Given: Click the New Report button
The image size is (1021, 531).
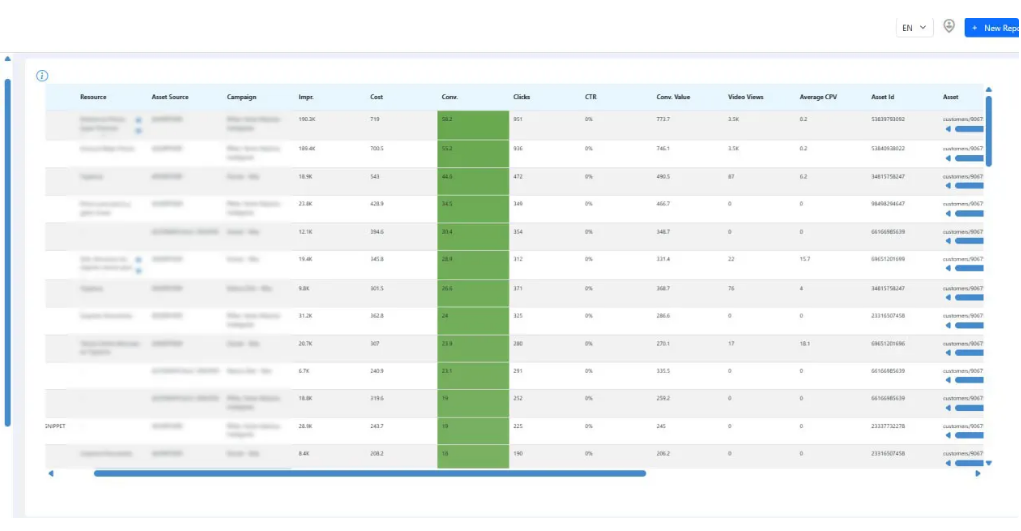Looking at the screenshot, I should [992, 27].
